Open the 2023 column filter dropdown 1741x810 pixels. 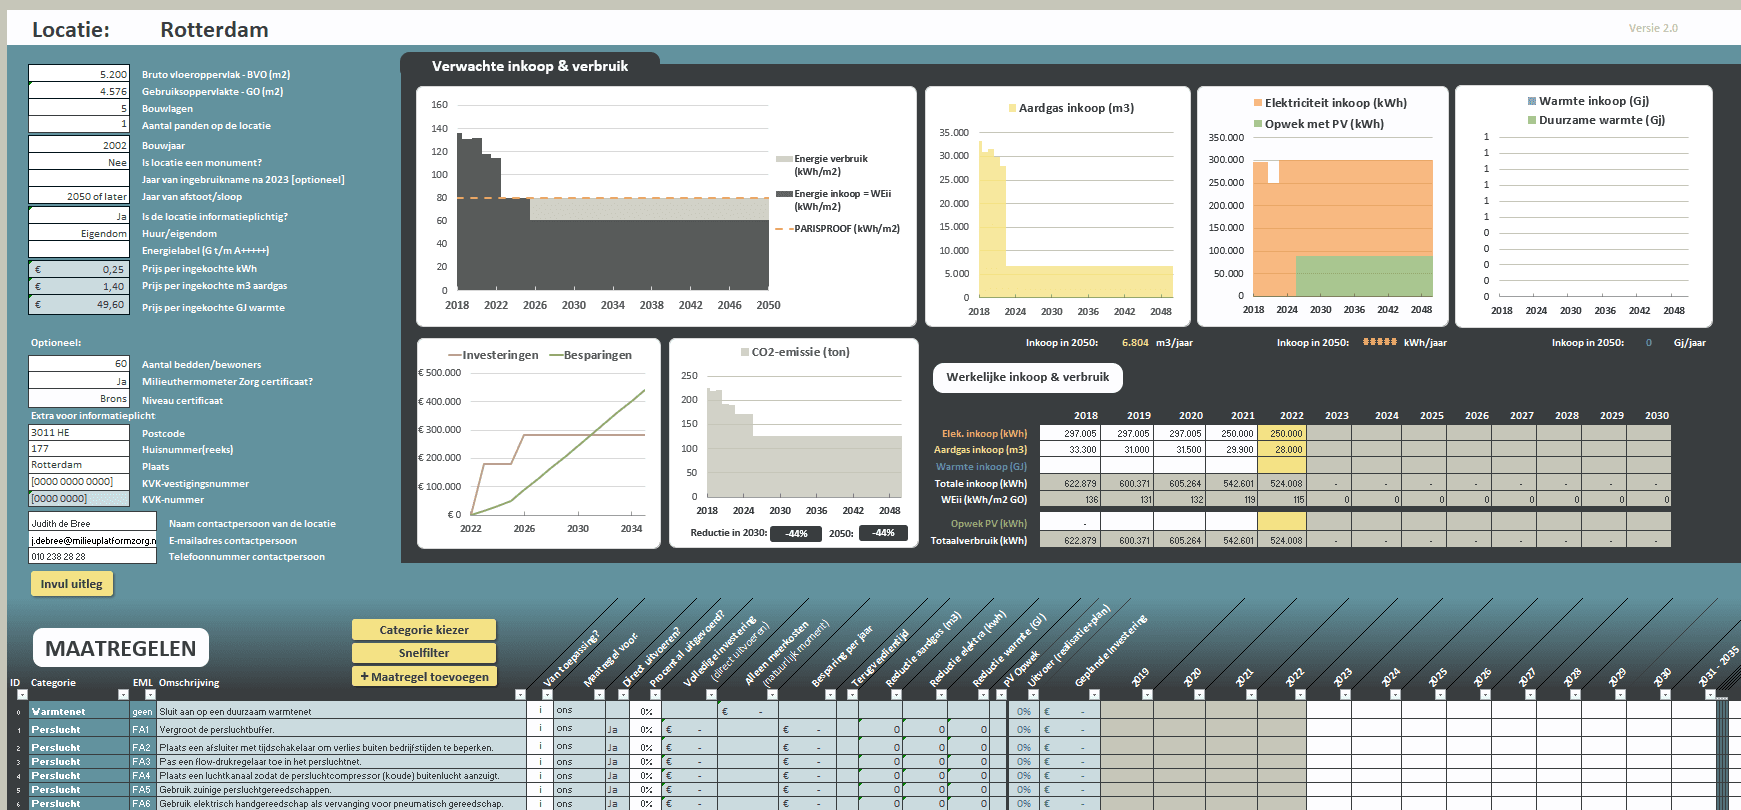1345,694
